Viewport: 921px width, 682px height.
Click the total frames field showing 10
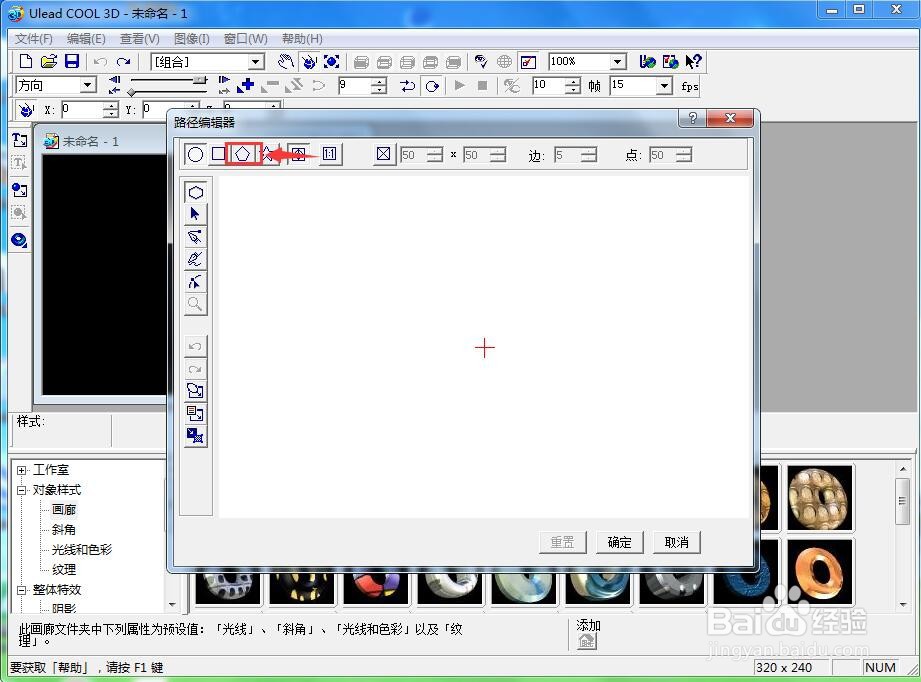(549, 86)
